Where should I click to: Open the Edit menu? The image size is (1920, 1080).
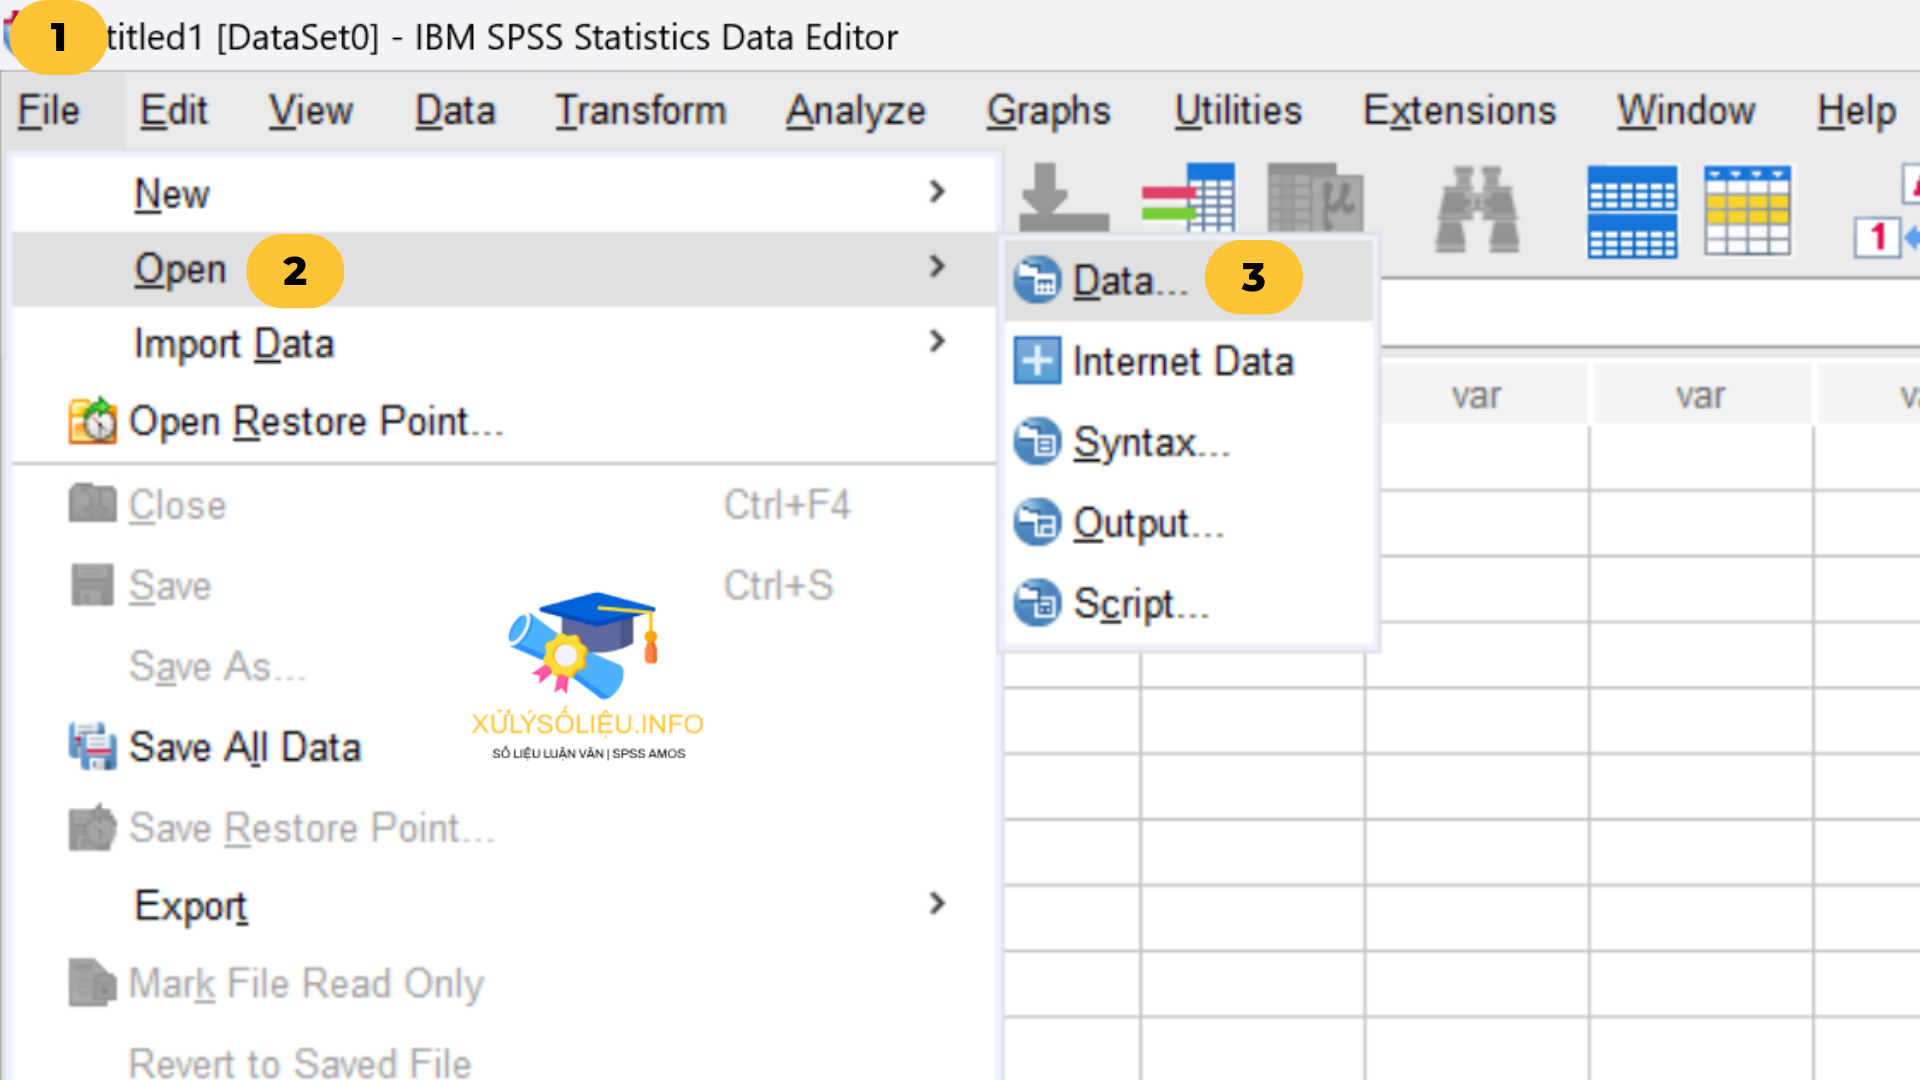point(174,110)
